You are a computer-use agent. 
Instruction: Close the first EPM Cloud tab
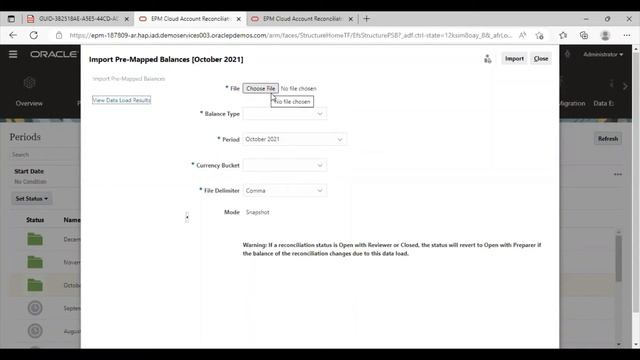(239, 19)
